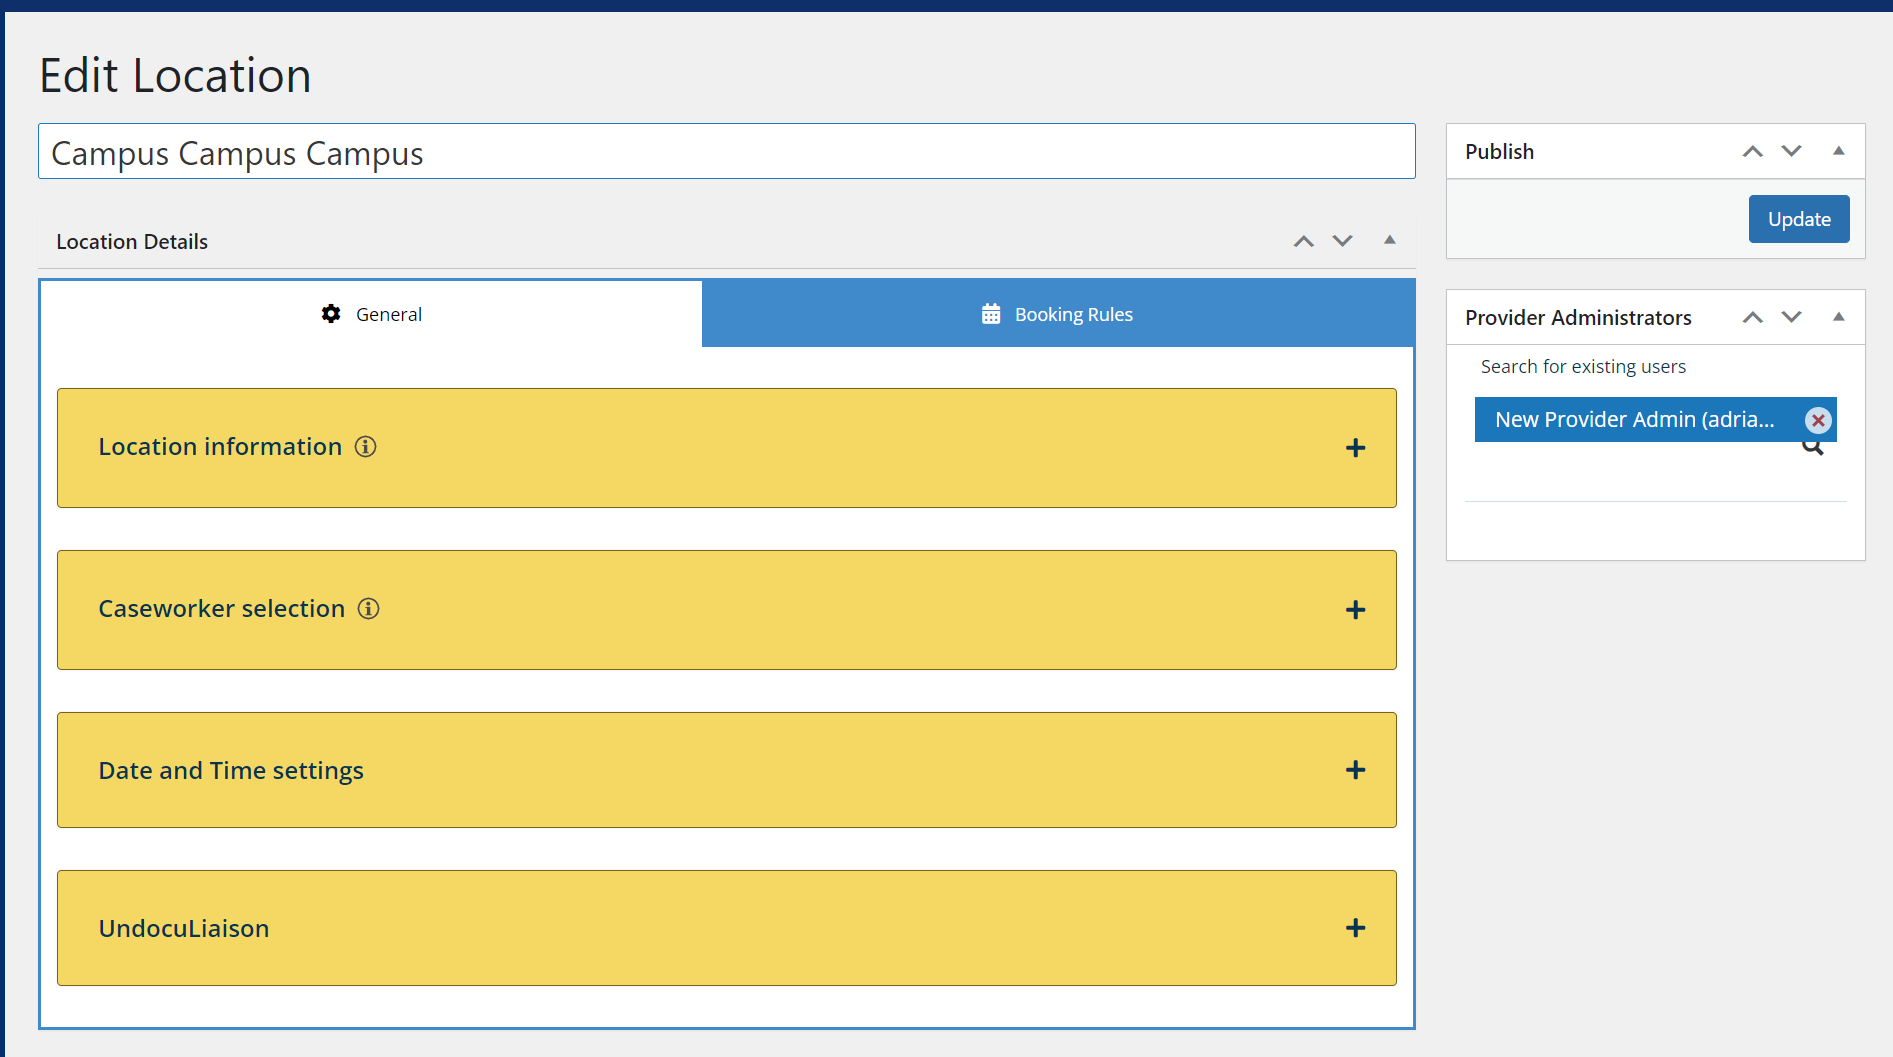Click the magnifier search icon under Provider Administrators

[1813, 447]
